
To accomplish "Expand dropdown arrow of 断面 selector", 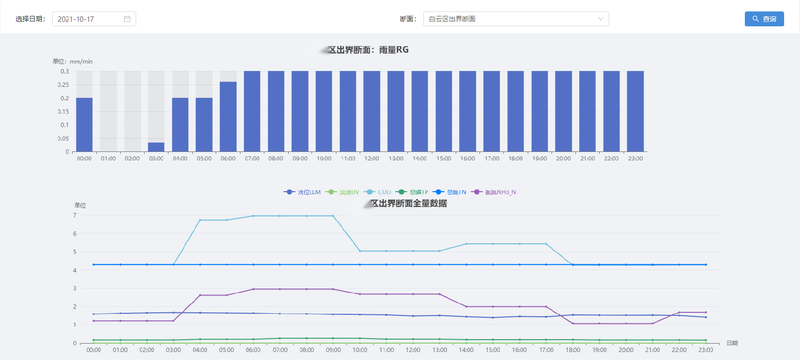I will tap(601, 19).
